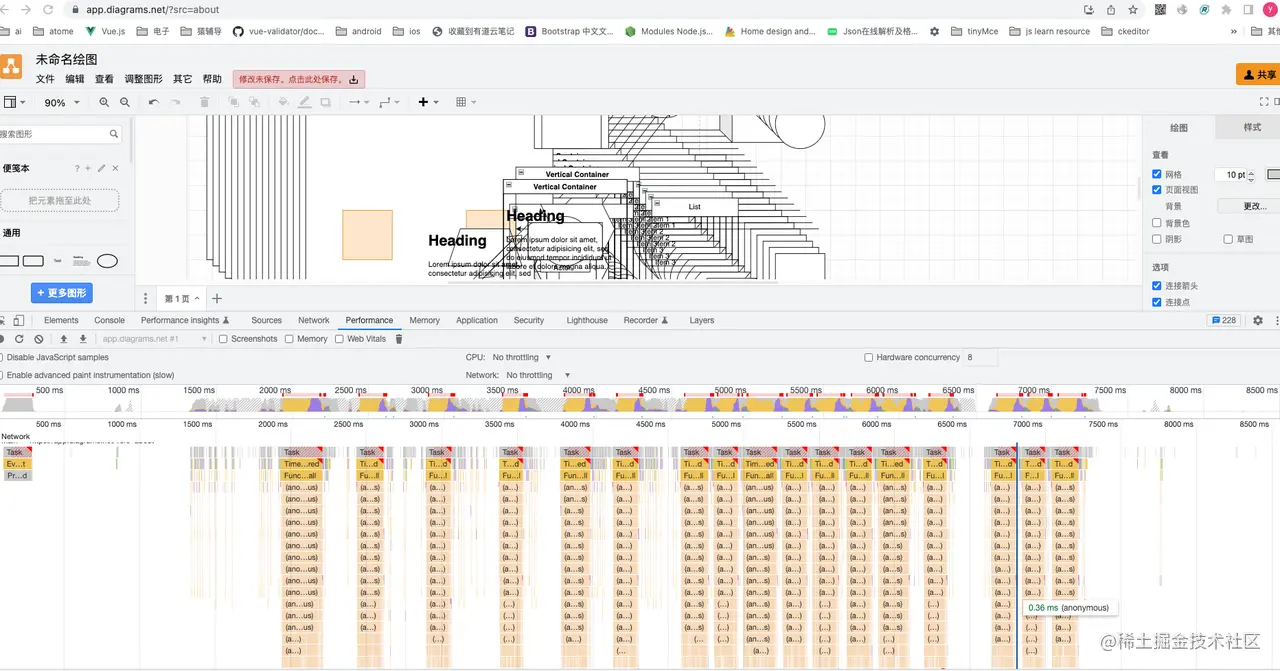
Task: Enable the 阴影 shadow checkbox
Action: (x=1157, y=239)
